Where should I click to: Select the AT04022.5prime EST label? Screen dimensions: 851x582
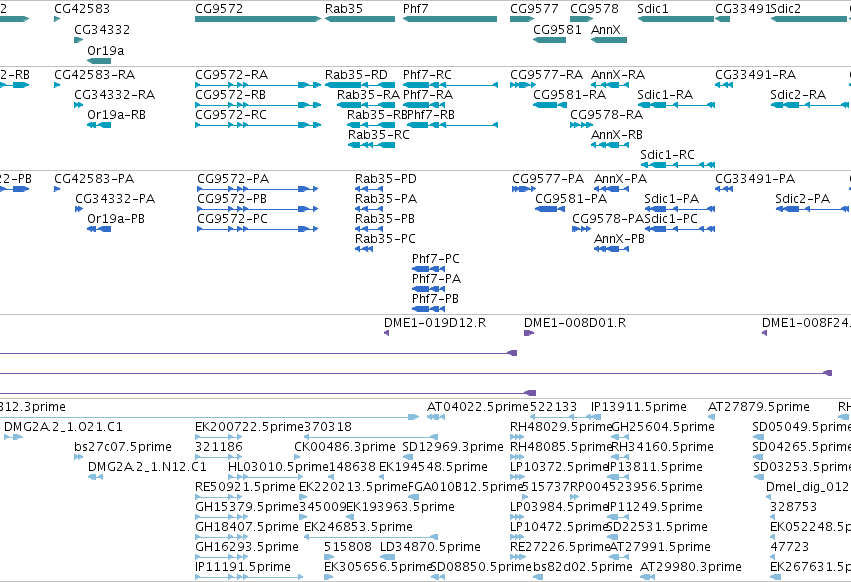[x=478, y=407]
